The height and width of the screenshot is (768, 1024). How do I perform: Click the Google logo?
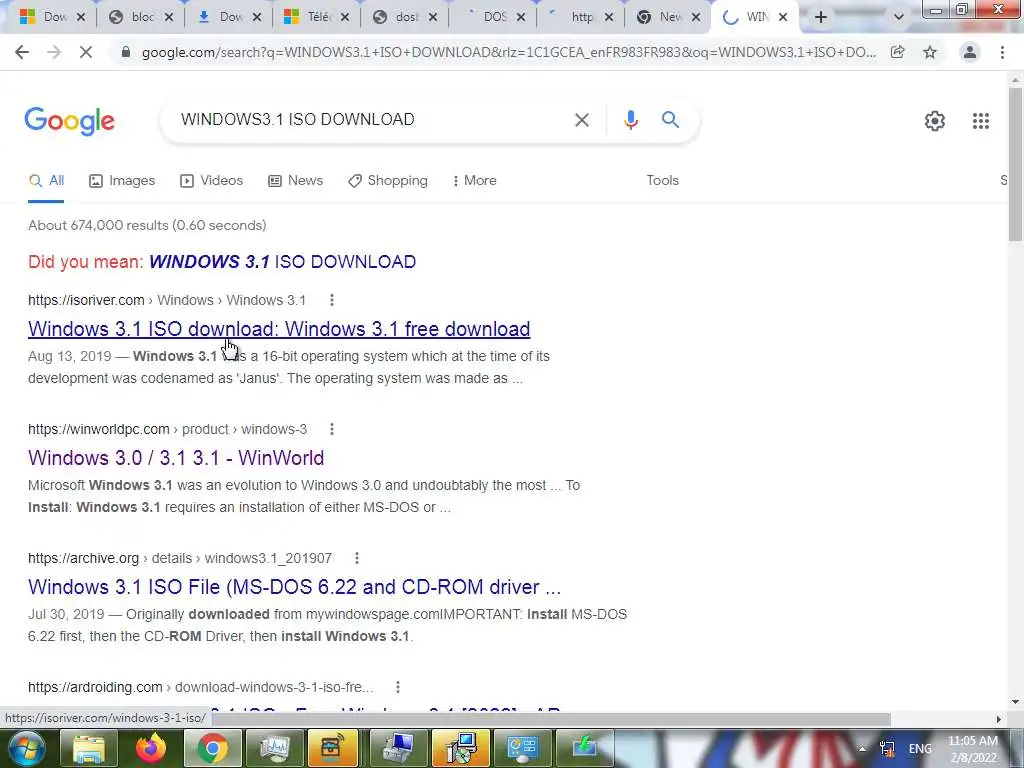coord(70,121)
